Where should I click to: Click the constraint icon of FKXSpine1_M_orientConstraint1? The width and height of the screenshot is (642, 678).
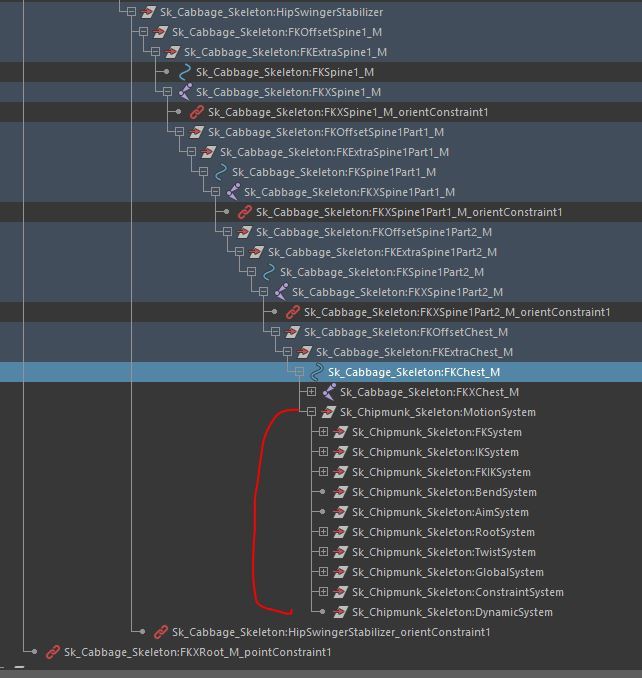pyautogui.click(x=196, y=112)
